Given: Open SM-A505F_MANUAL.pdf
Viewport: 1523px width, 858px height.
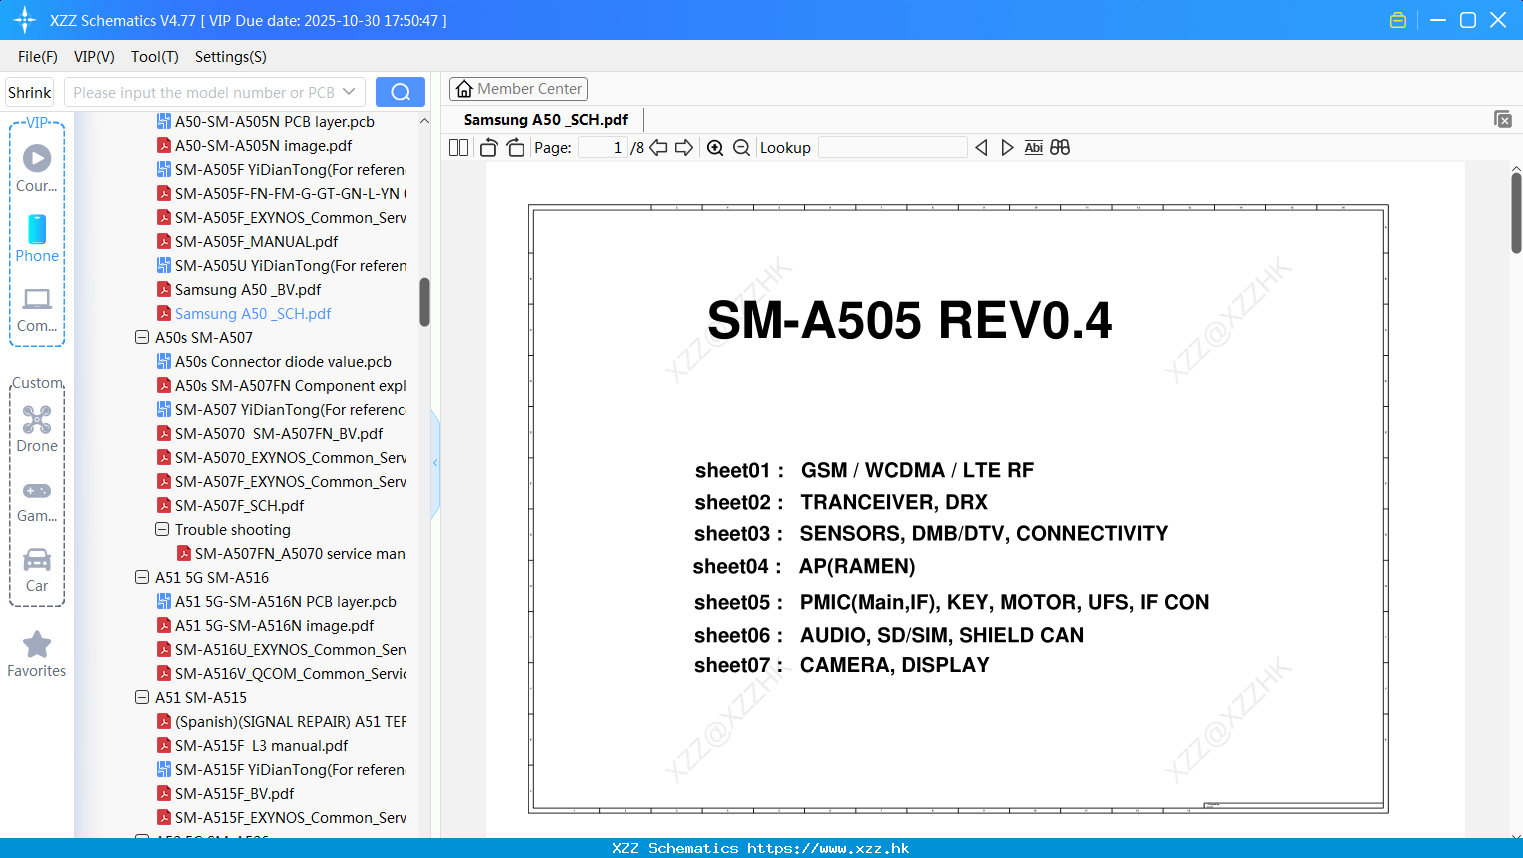Looking at the screenshot, I should pos(247,242).
